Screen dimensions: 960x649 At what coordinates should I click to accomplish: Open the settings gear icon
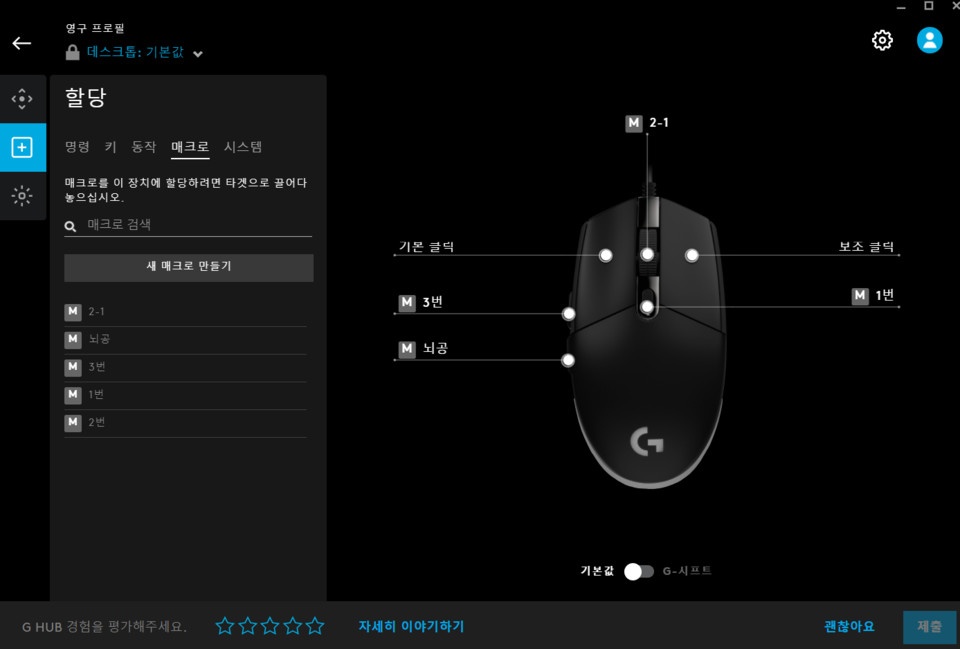pyautogui.click(x=882, y=40)
